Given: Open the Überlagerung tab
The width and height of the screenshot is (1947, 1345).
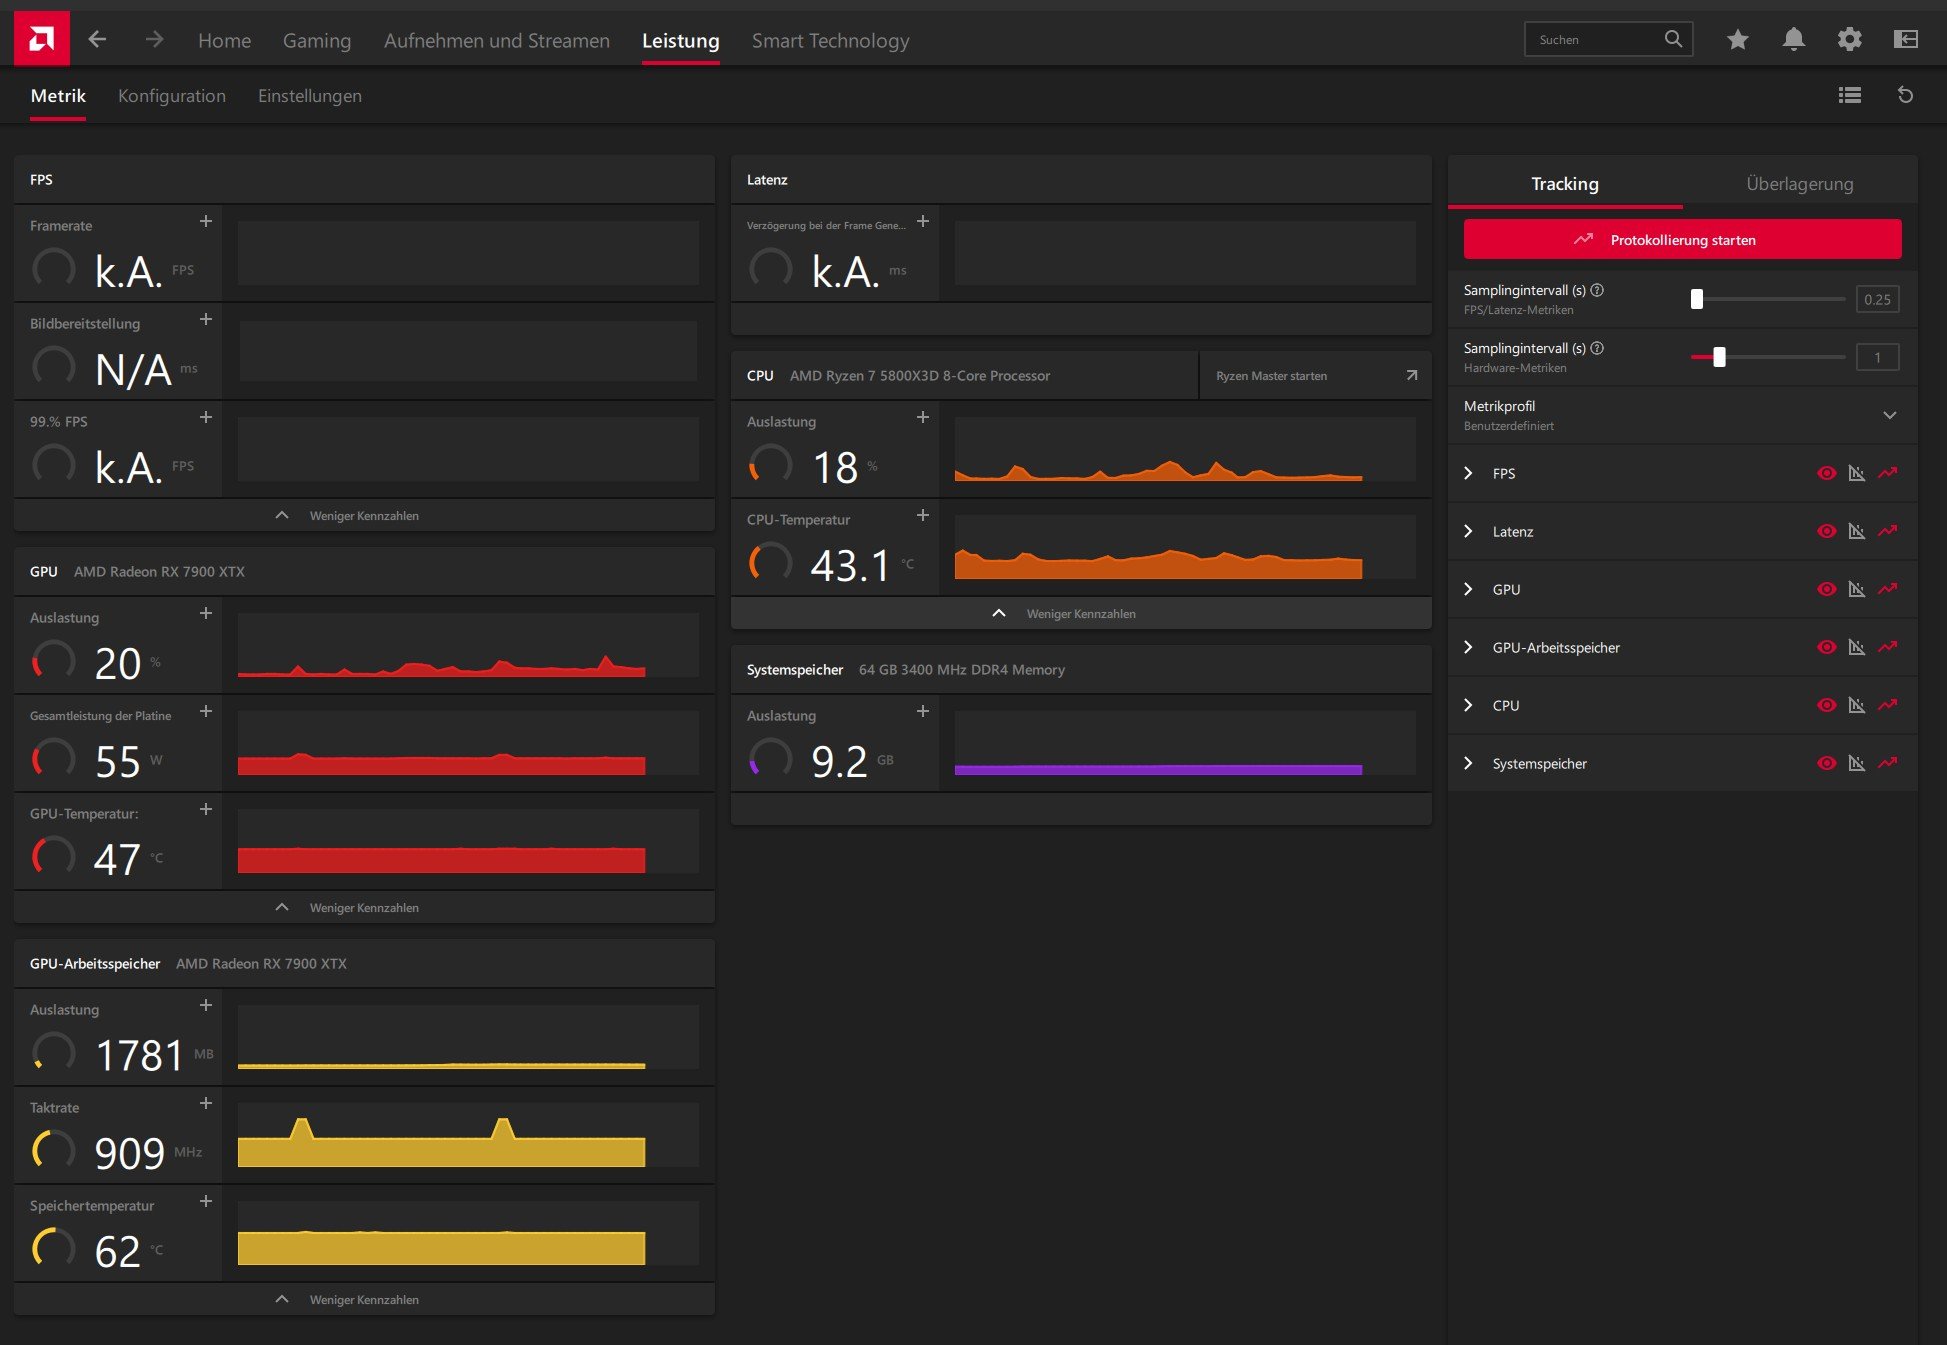Looking at the screenshot, I should pyautogui.click(x=1799, y=183).
